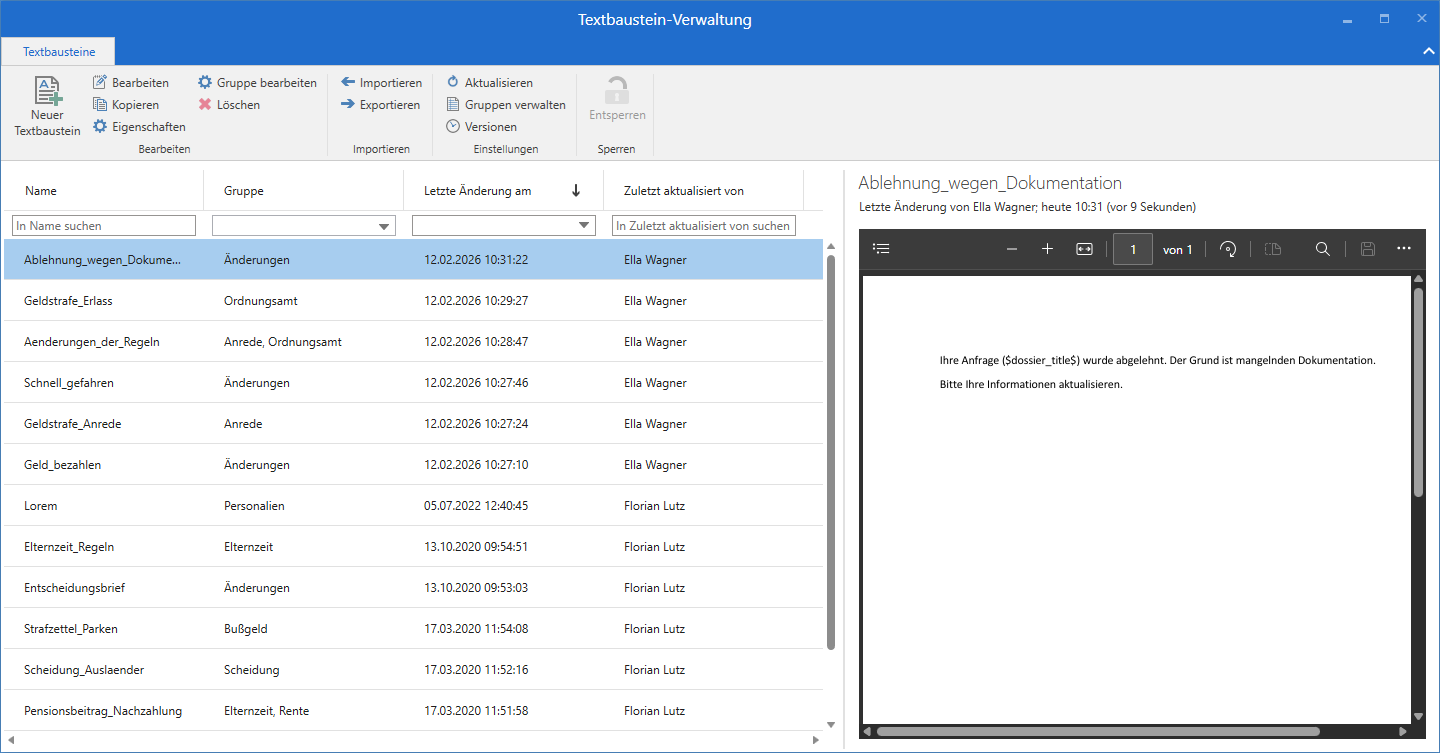Screen dimensions: 1440x753
Task: Open the document search in the preview
Action: (1322, 248)
